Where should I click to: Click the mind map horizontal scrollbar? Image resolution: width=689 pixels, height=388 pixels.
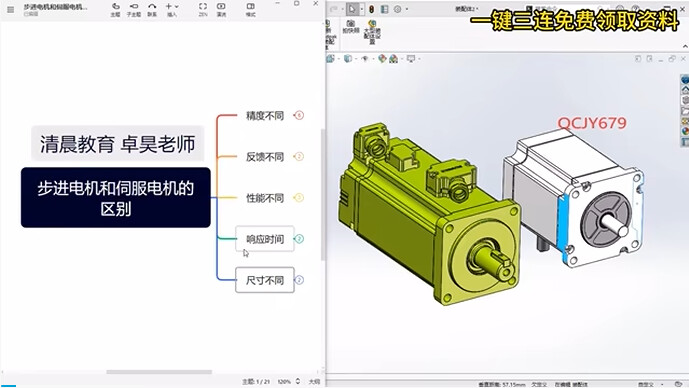tap(159, 372)
